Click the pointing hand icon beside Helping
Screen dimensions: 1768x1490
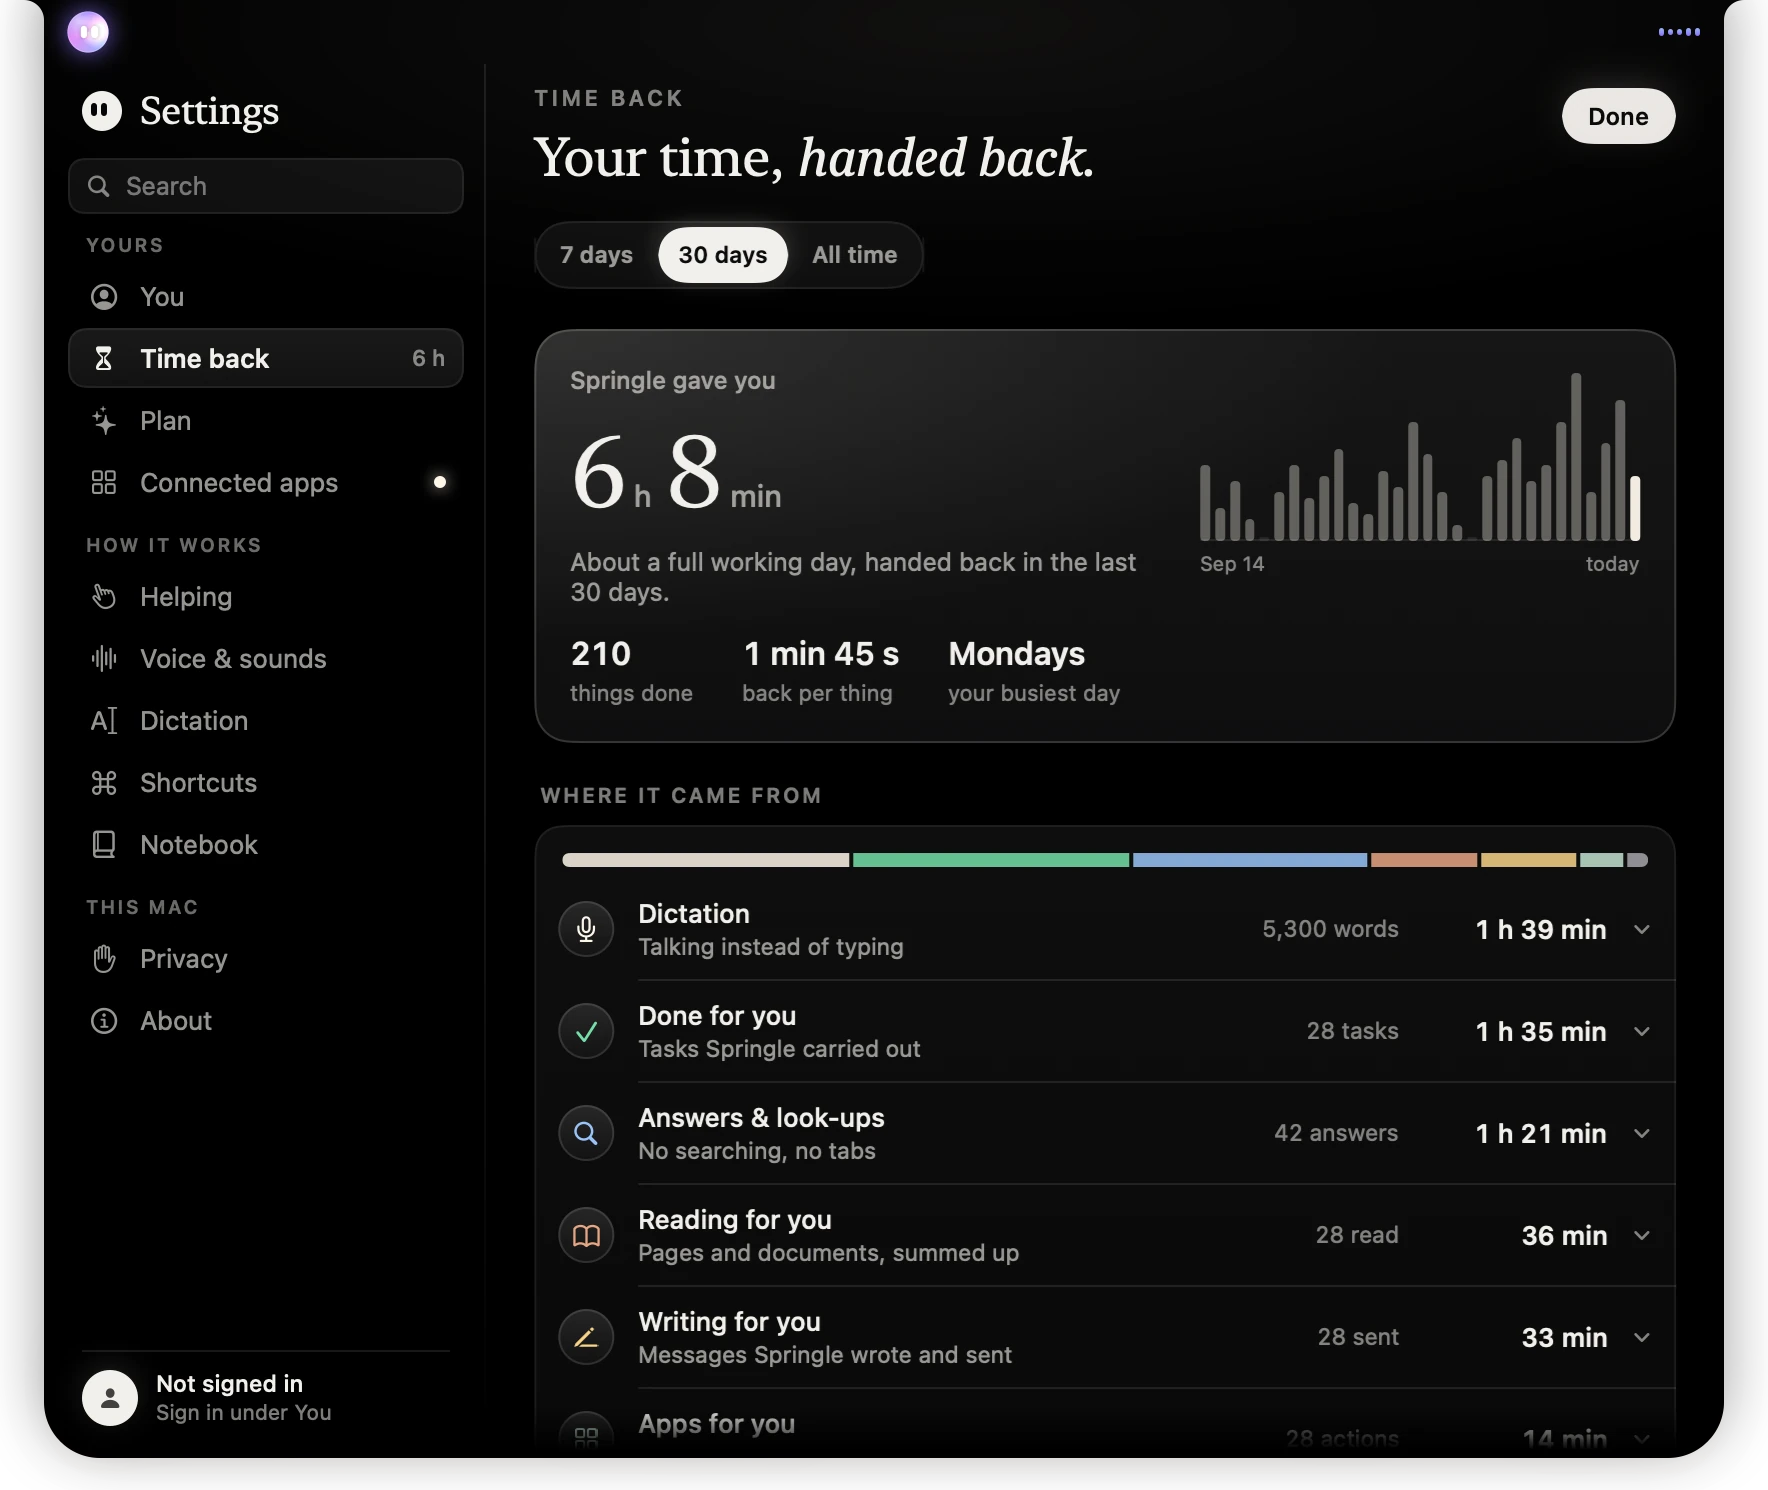click(104, 597)
